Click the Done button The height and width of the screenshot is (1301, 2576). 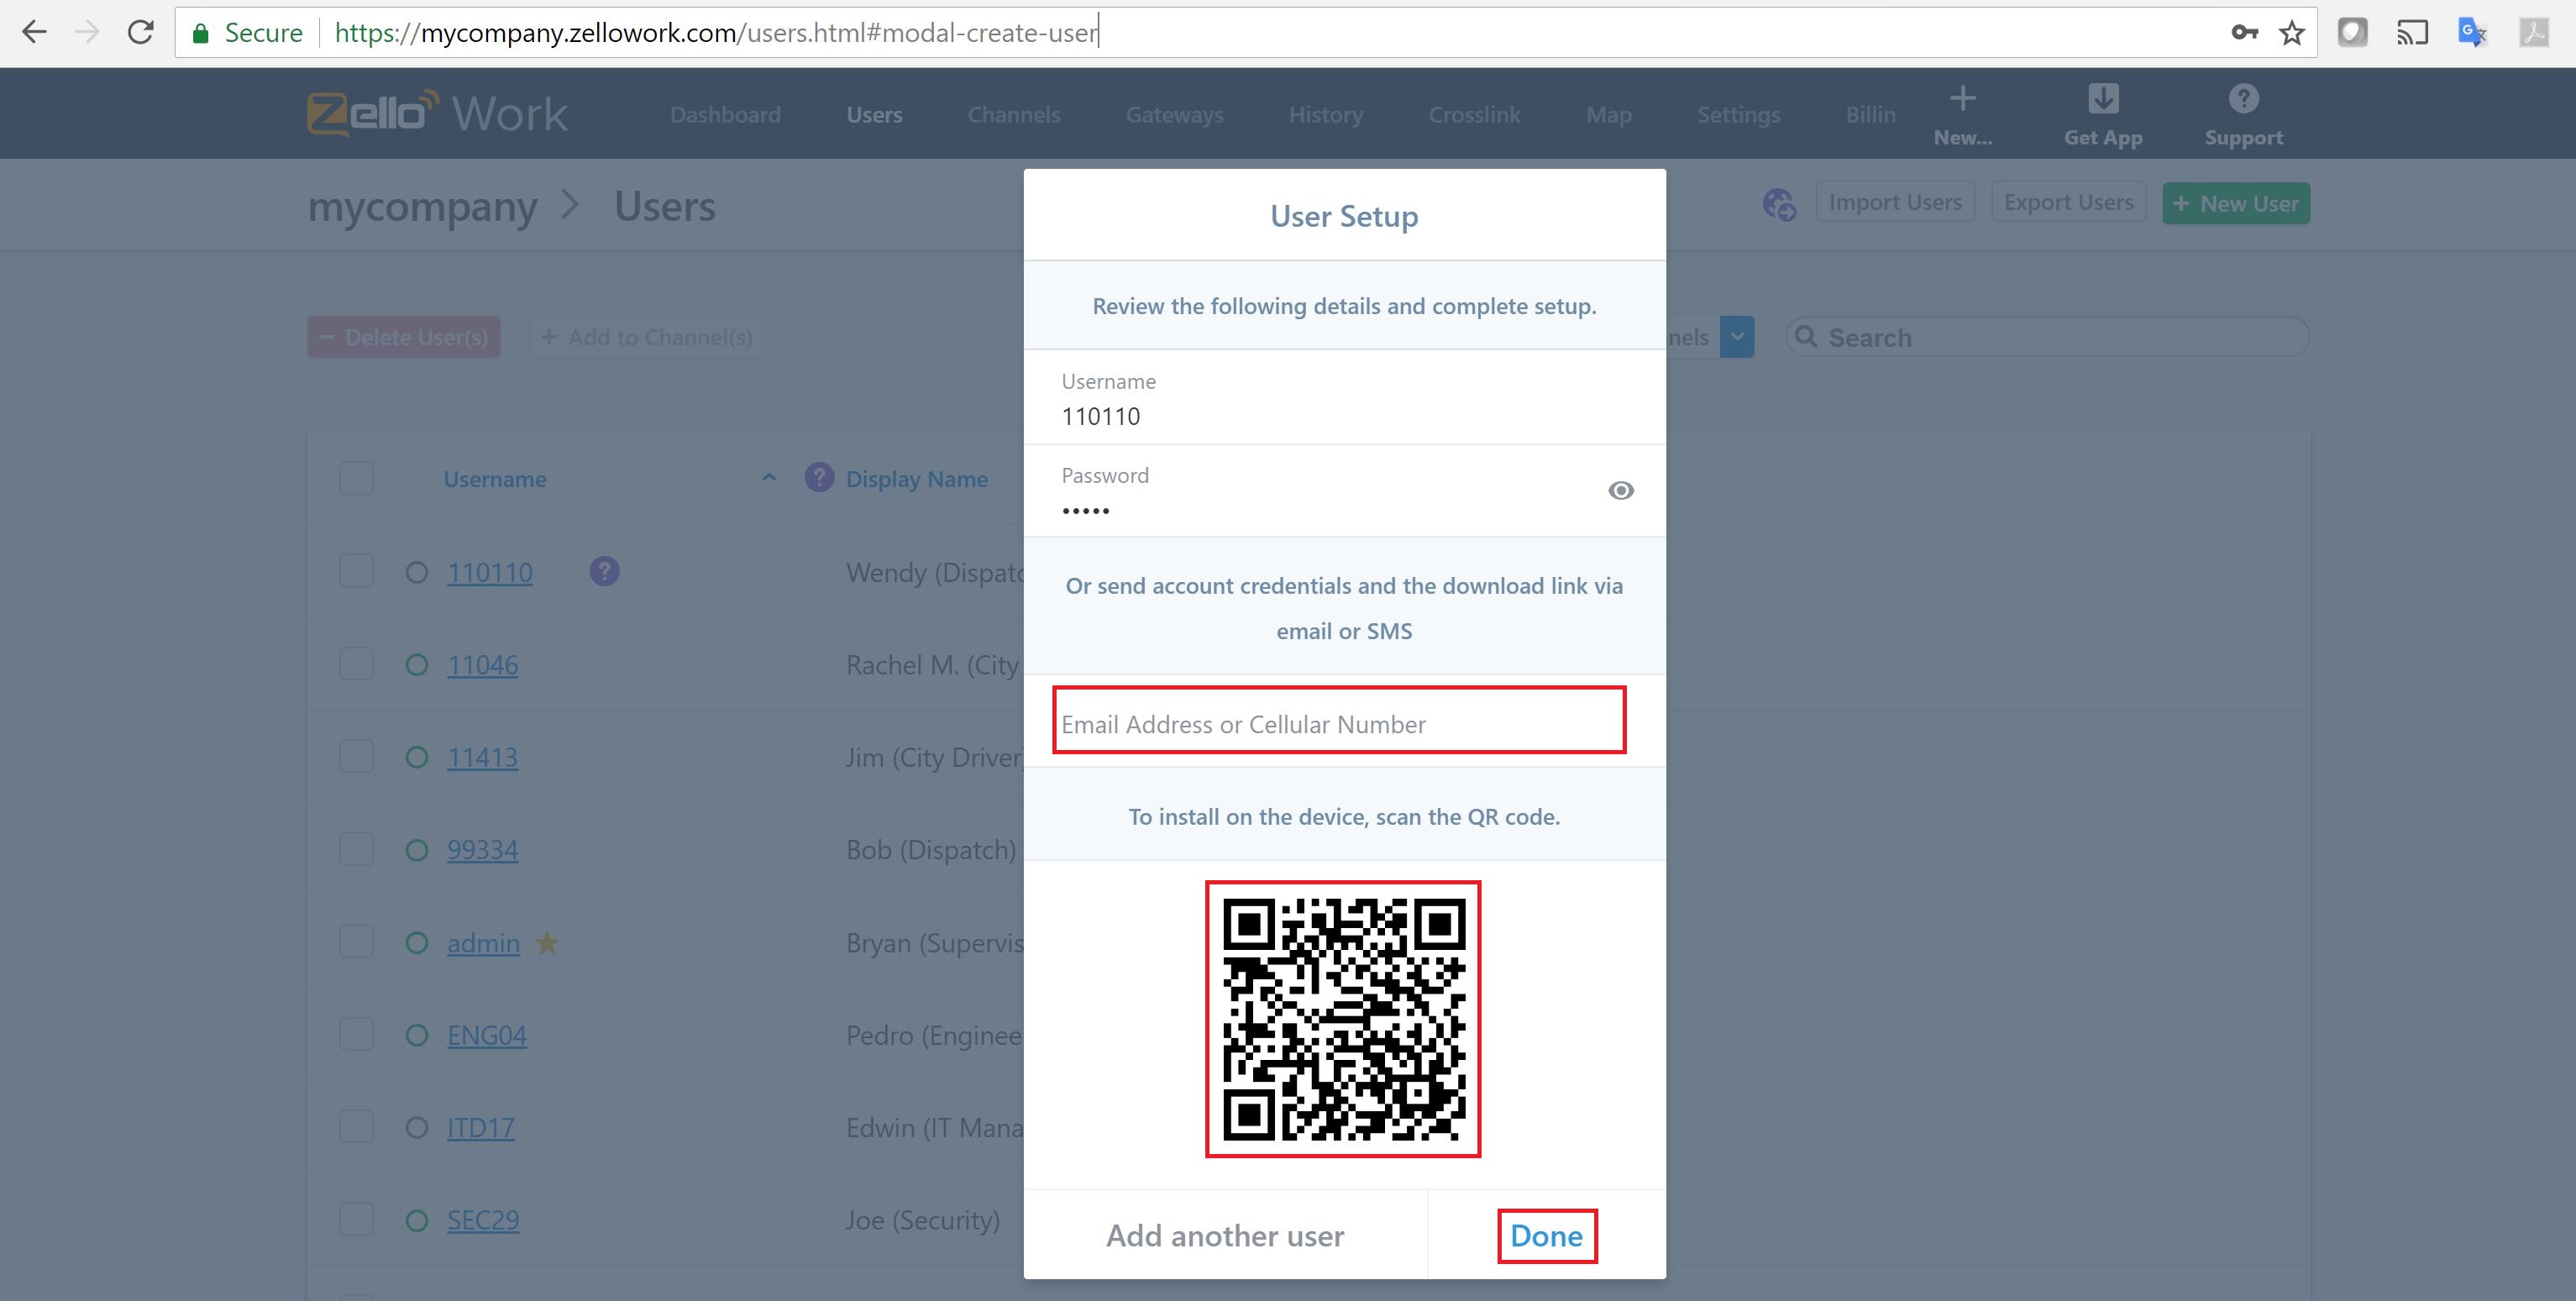[1547, 1235]
